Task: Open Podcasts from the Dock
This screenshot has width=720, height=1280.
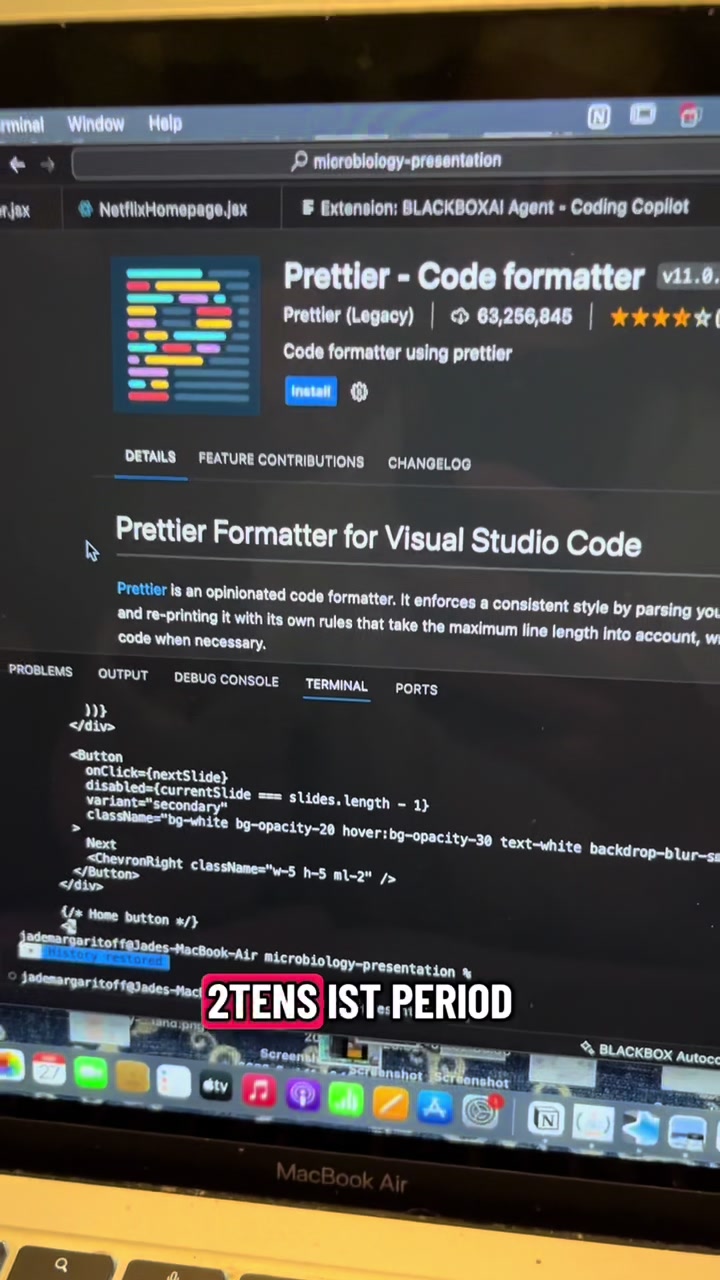Action: point(301,1094)
